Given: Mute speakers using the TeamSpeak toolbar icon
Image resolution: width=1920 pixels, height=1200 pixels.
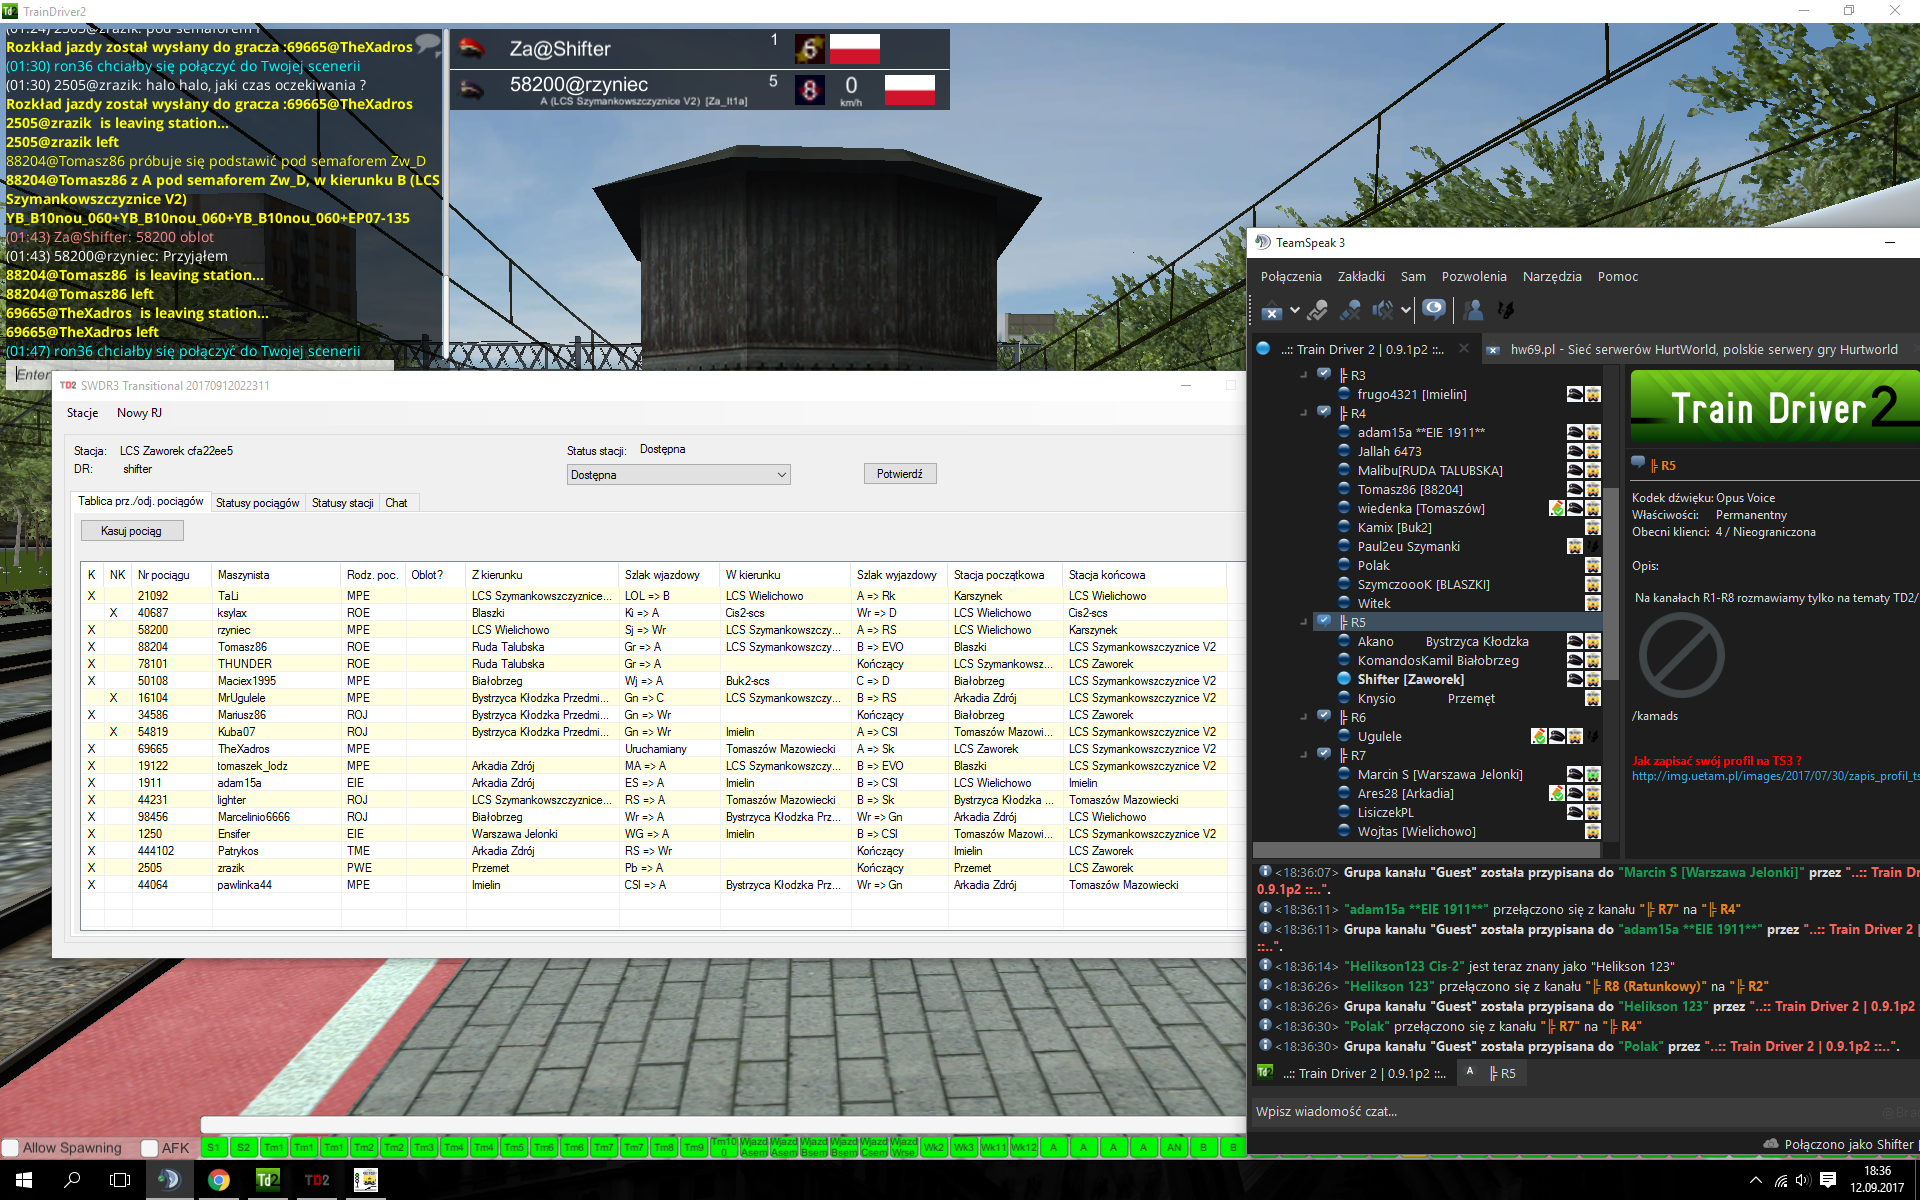Looking at the screenshot, I should click(1383, 311).
